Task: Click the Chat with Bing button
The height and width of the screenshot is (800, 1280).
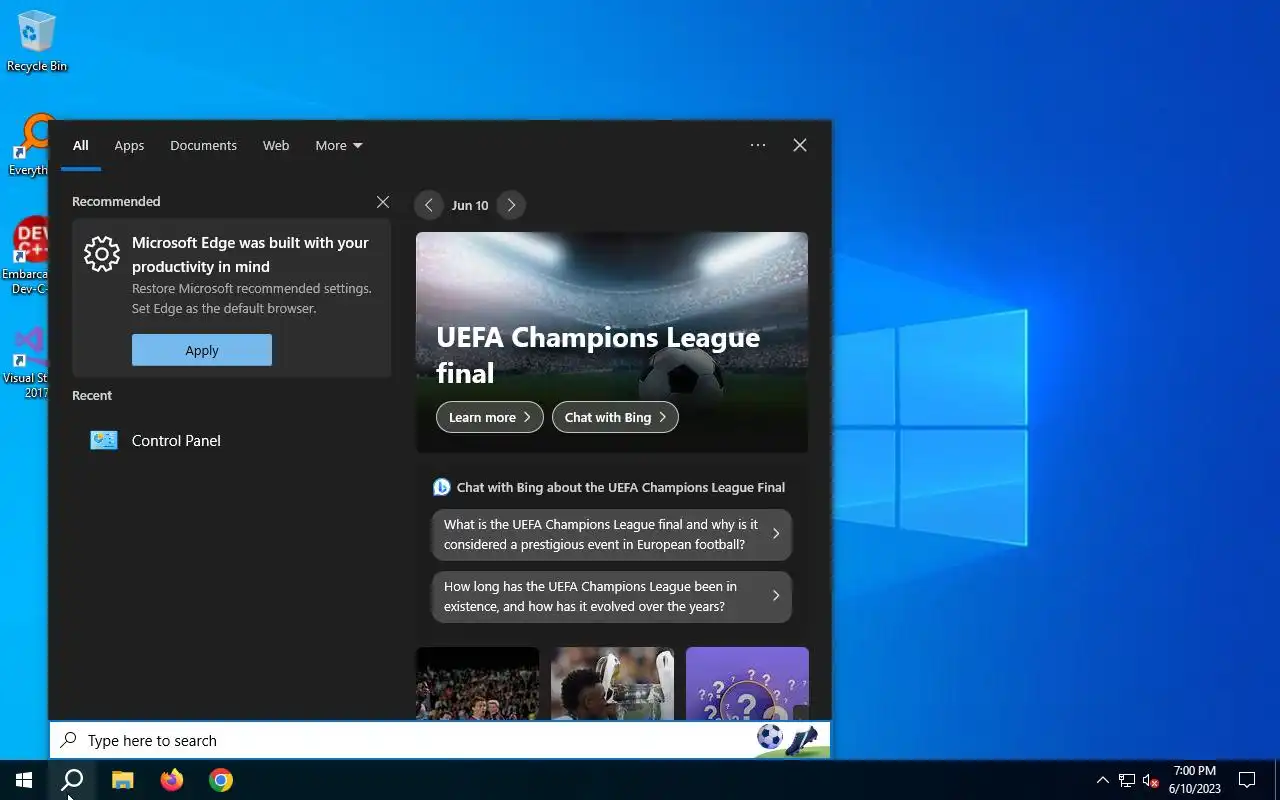Action: click(615, 417)
